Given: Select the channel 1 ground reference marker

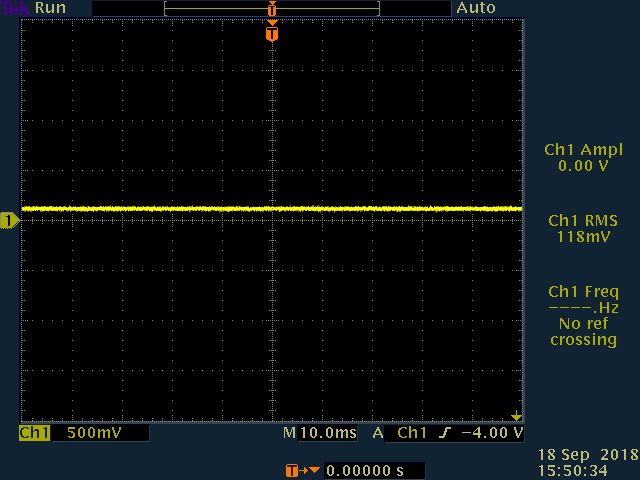Looking at the screenshot, I should pyautogui.click(x=10, y=220).
